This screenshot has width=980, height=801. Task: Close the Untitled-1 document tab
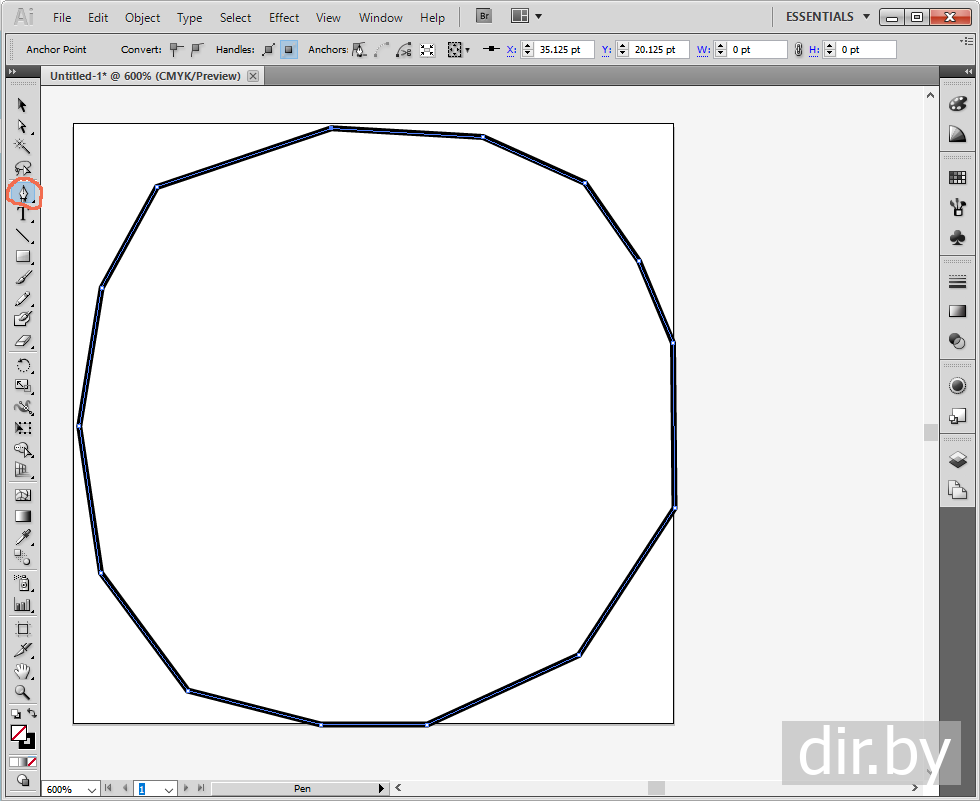[253, 76]
